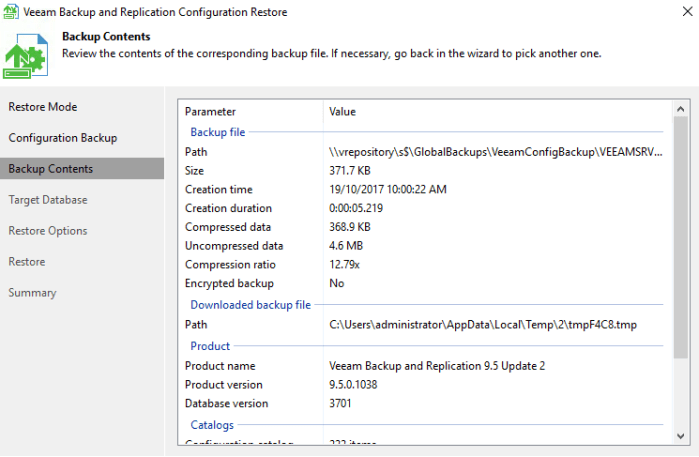
Task: Open the Restore Options step
Action: click(x=48, y=231)
